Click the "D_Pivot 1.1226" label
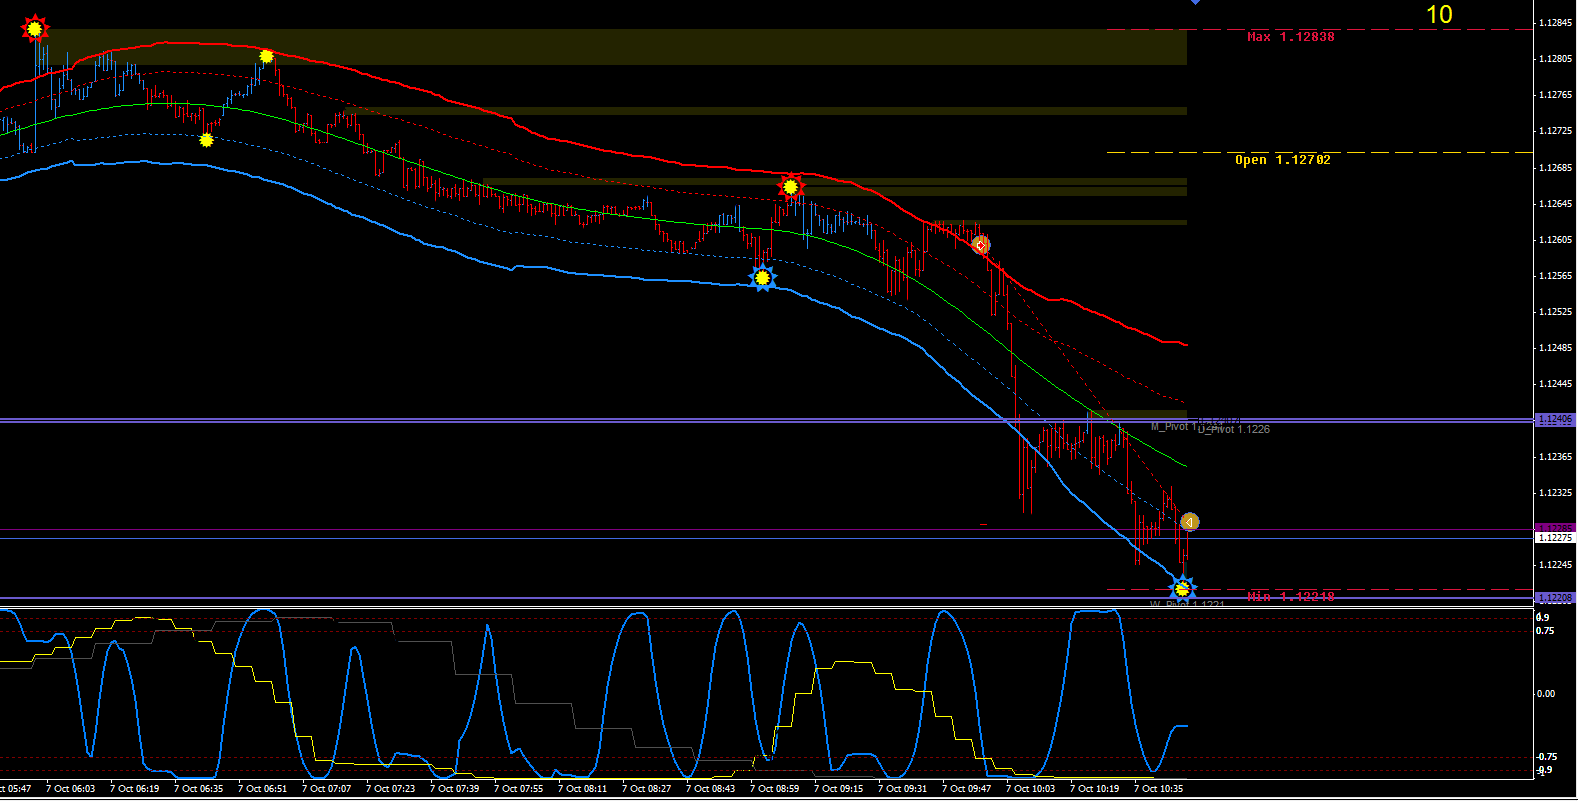 coord(1234,429)
